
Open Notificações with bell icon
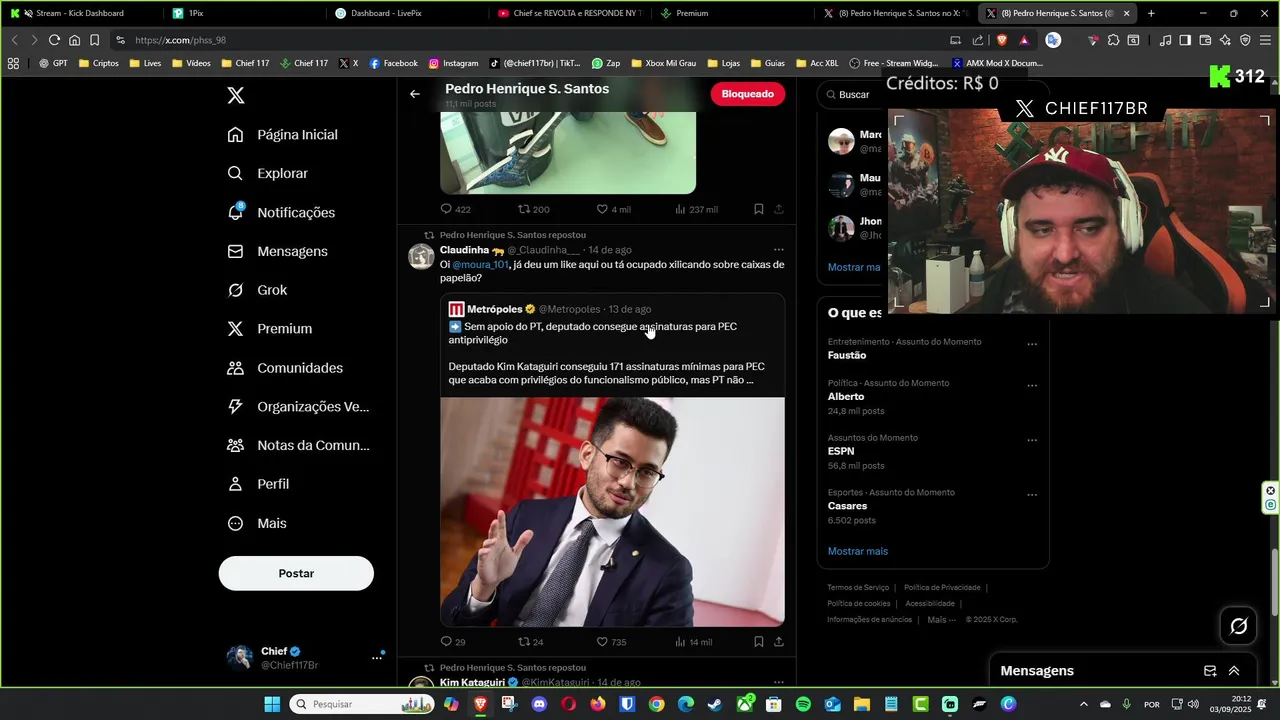[281, 212]
